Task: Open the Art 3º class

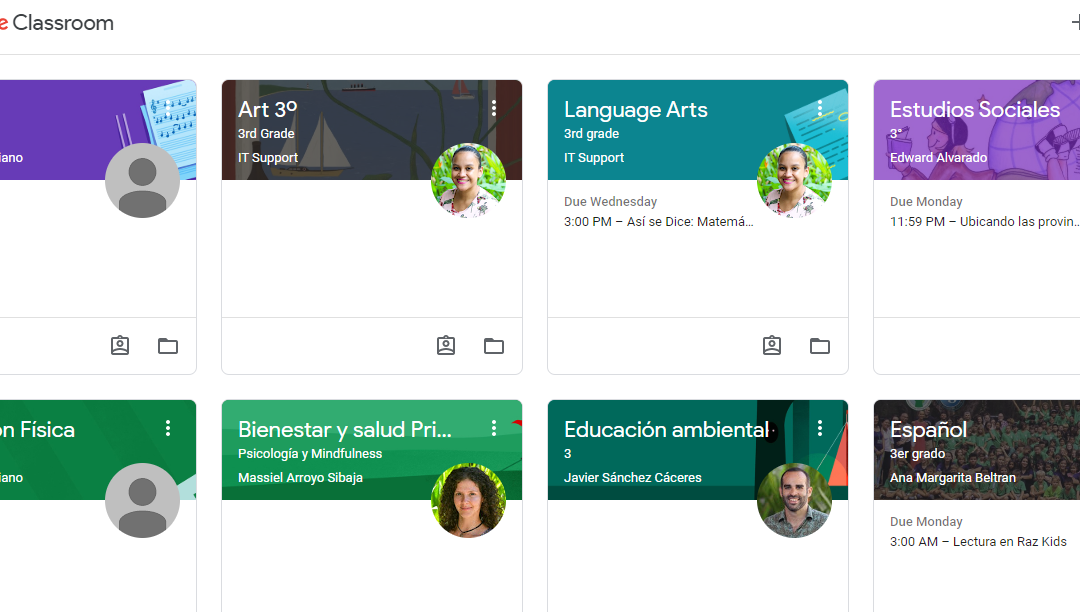Action: point(267,109)
